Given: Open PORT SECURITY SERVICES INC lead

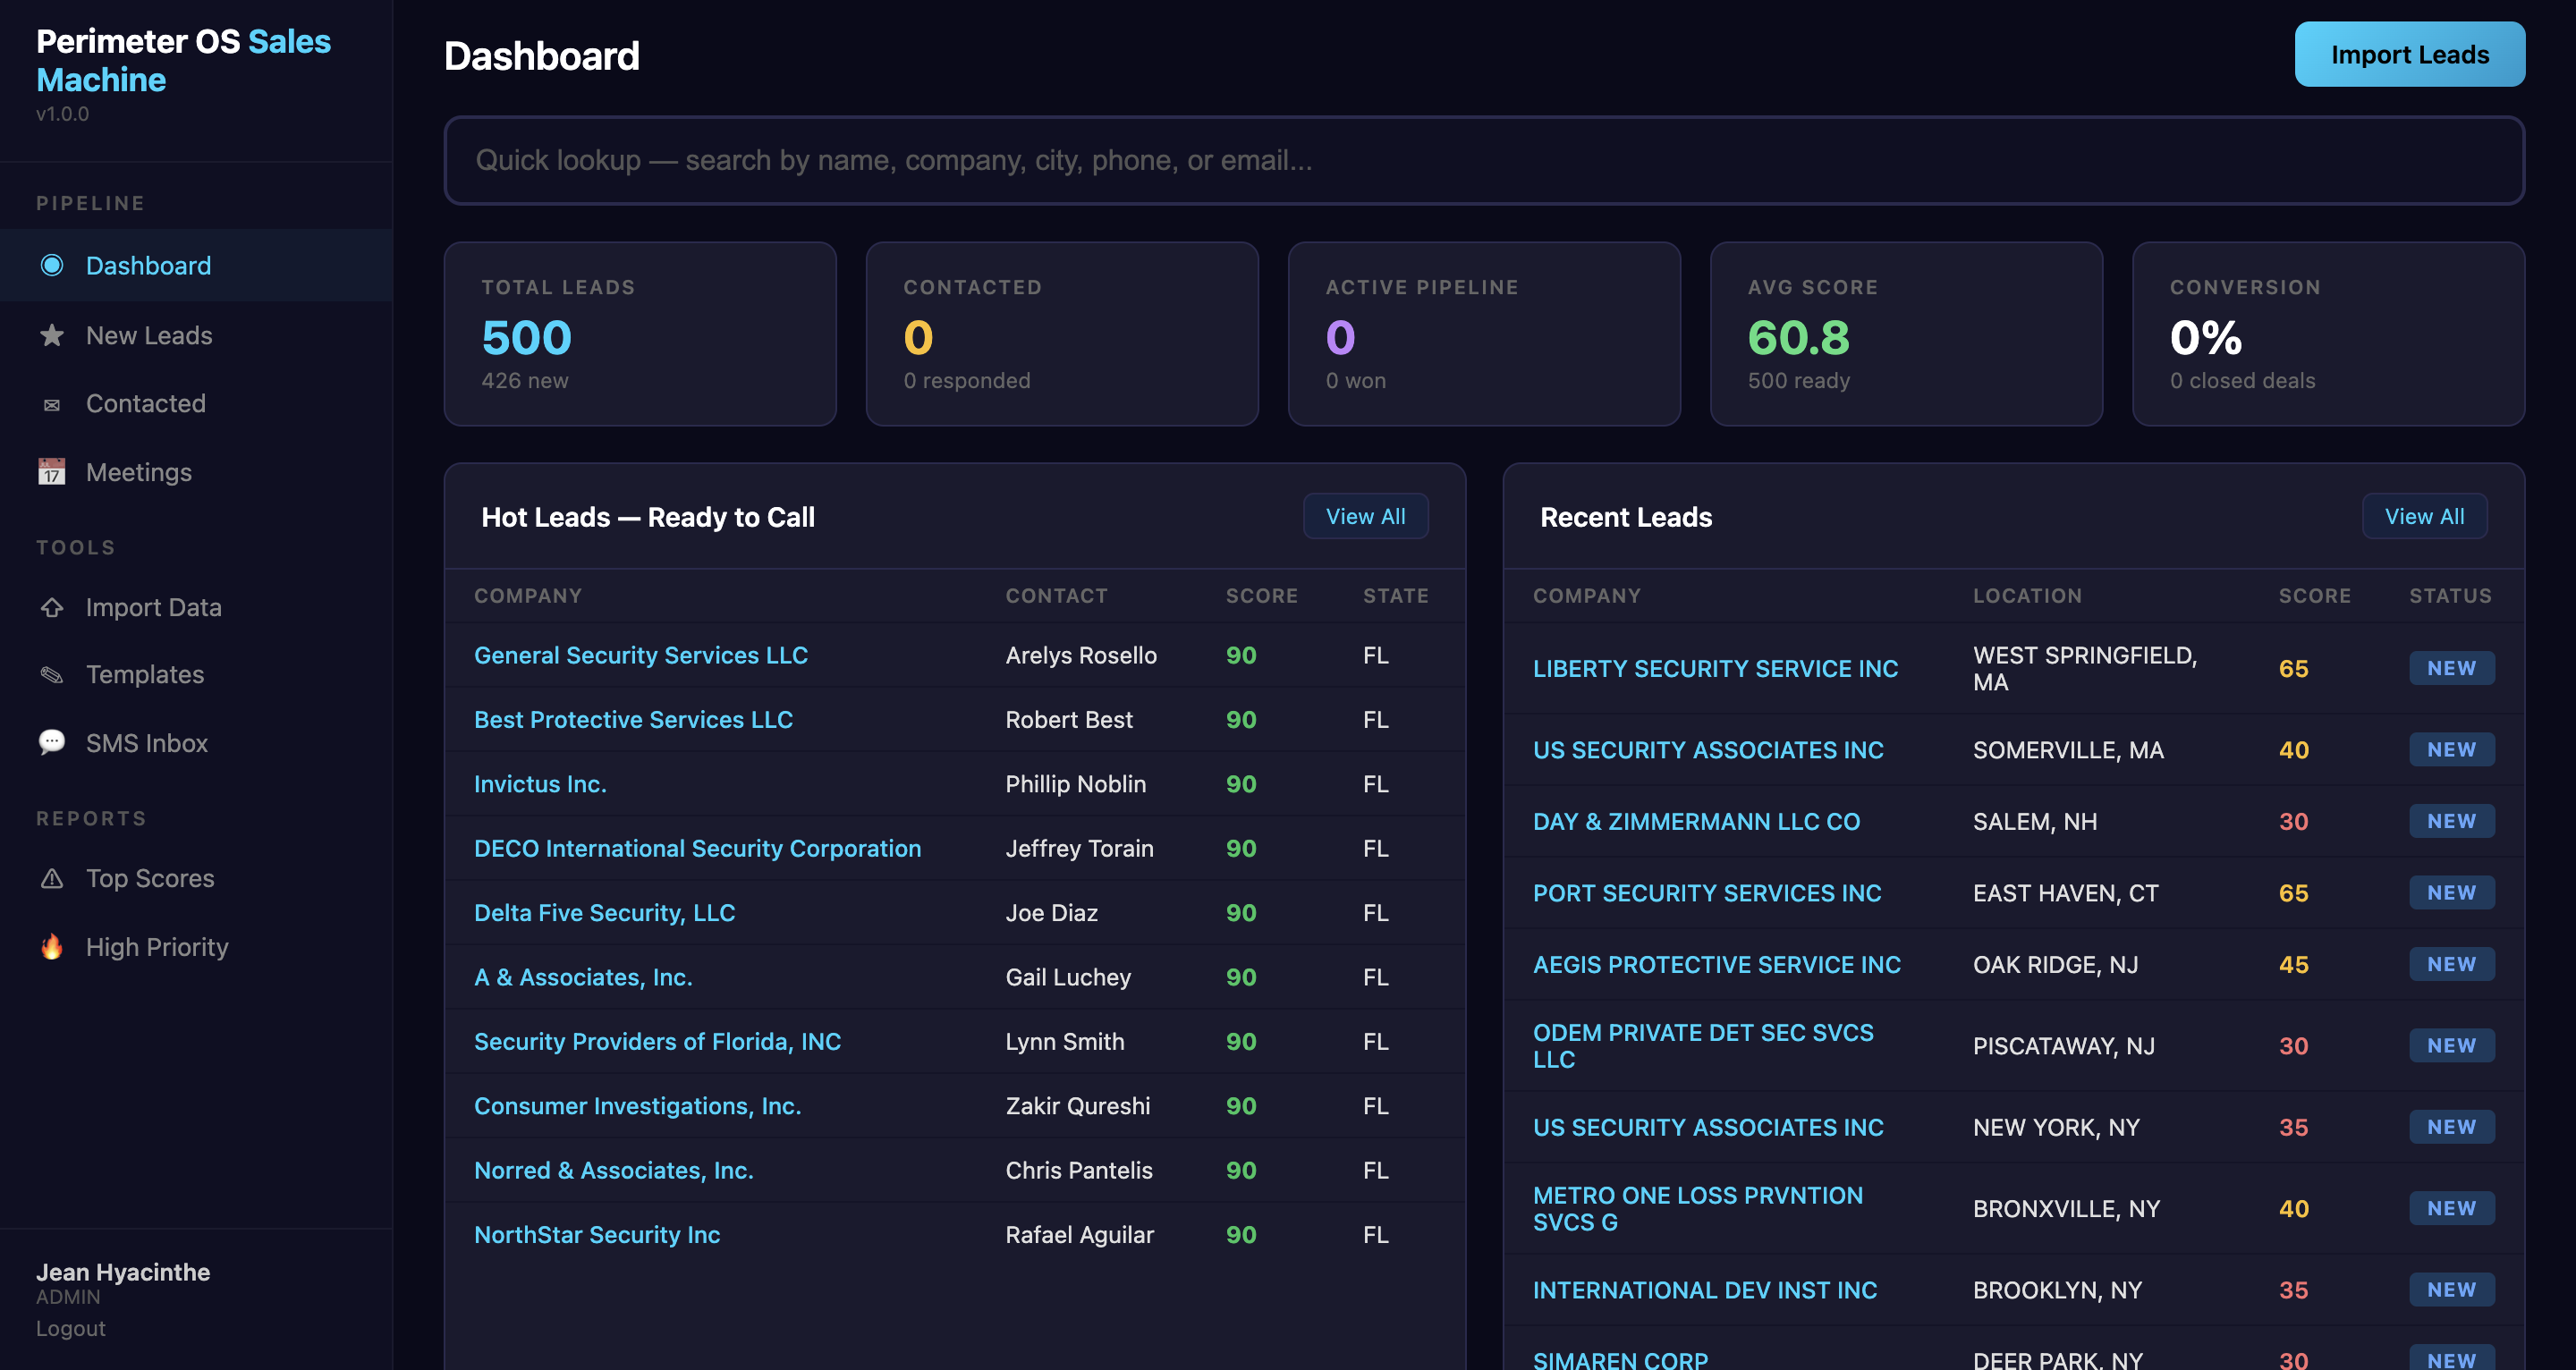Looking at the screenshot, I should (x=1707, y=893).
